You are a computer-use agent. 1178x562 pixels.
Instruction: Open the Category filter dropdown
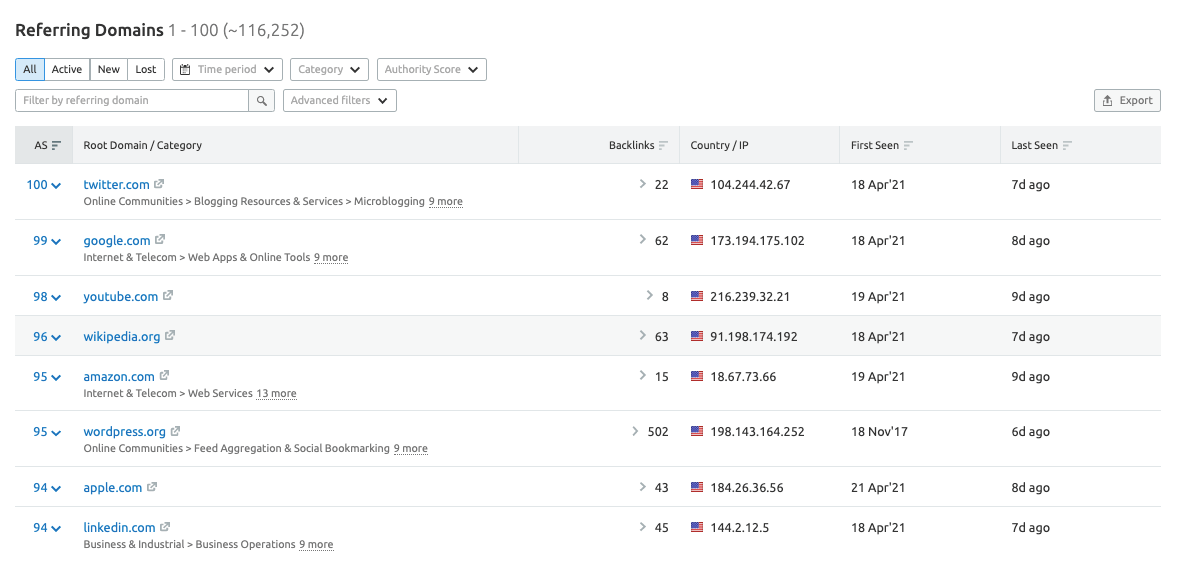(329, 69)
